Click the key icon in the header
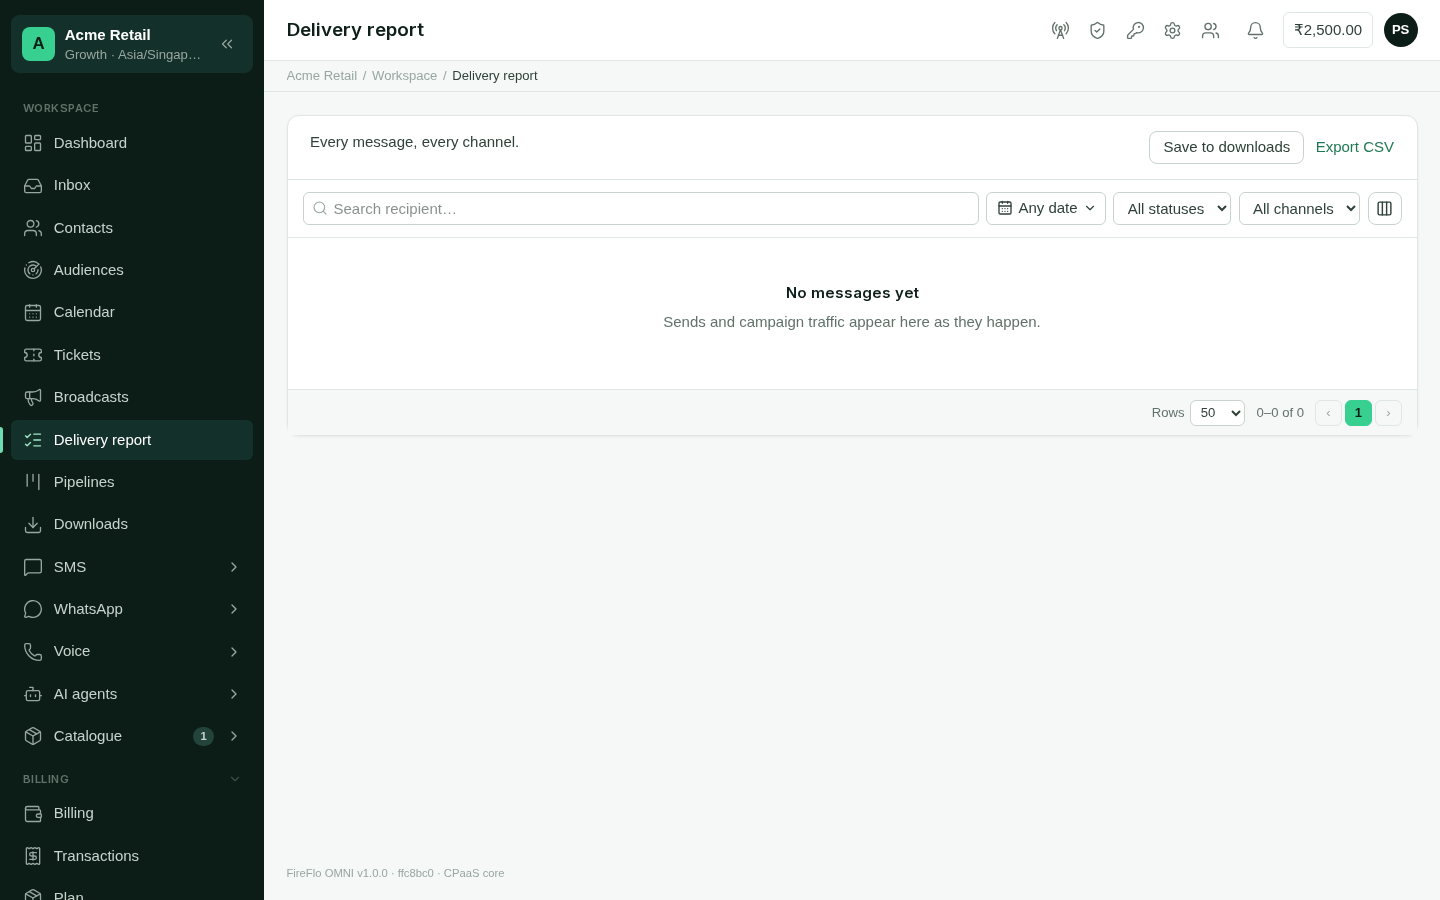The image size is (1440, 900). point(1135,30)
